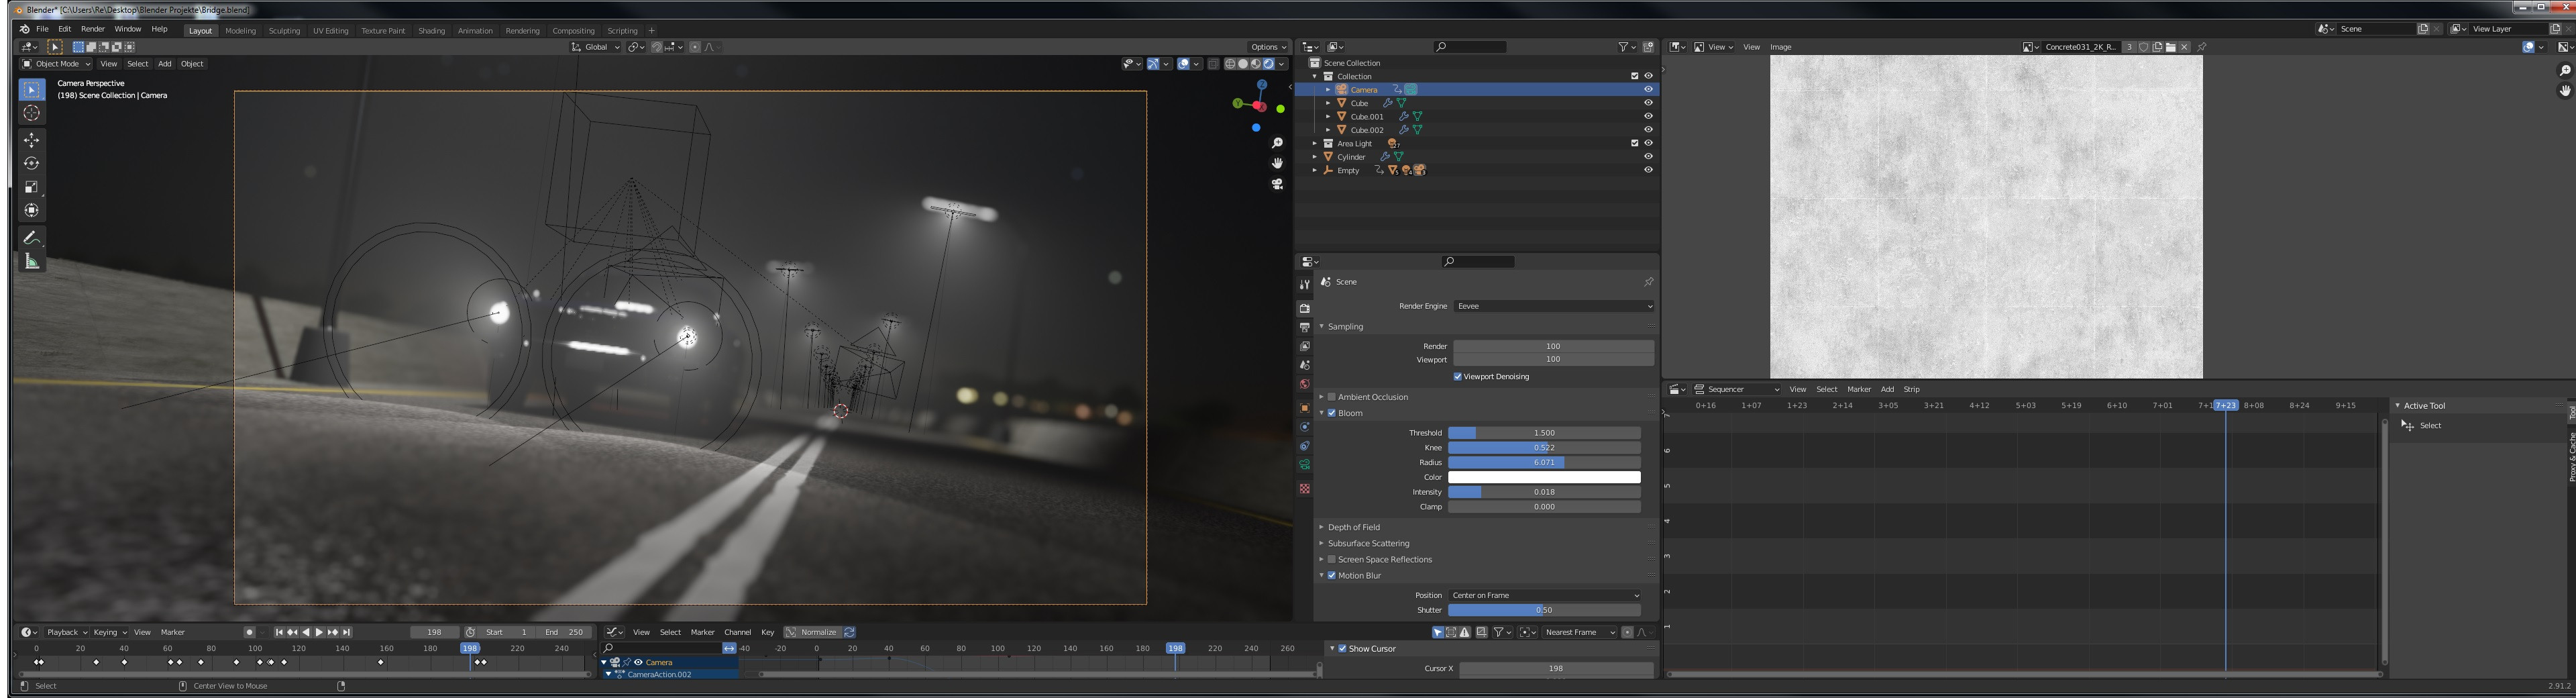Open Motion Blur Position dropdown
The width and height of the screenshot is (2576, 698).
pos(1544,596)
